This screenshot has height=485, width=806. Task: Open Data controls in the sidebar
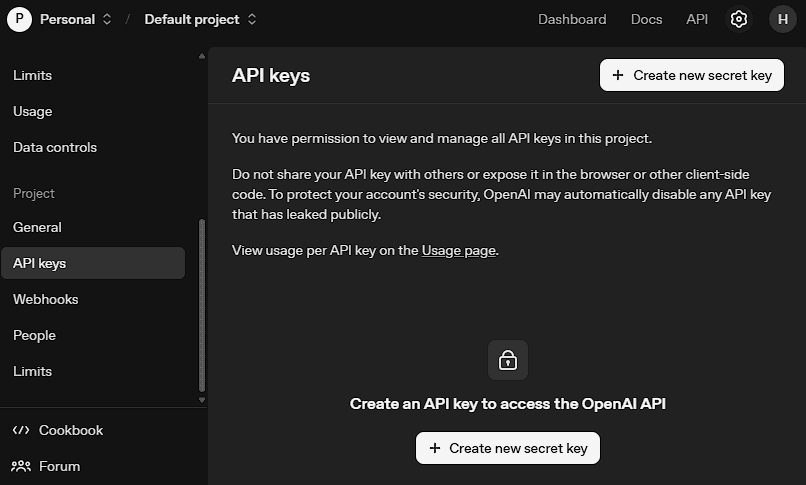pyautogui.click(x=55, y=147)
